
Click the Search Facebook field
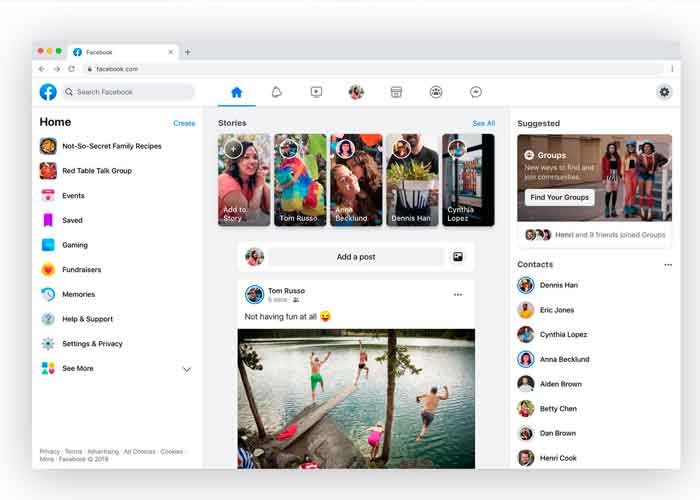click(x=128, y=92)
